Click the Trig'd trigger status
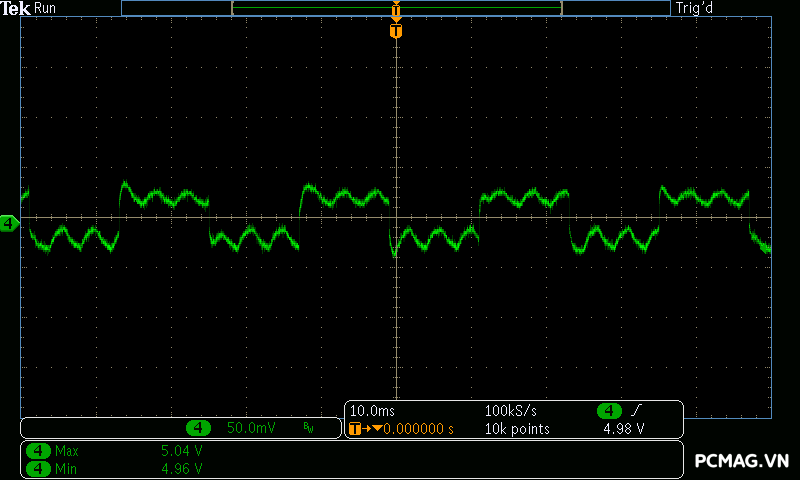The image size is (800, 480). pos(694,8)
